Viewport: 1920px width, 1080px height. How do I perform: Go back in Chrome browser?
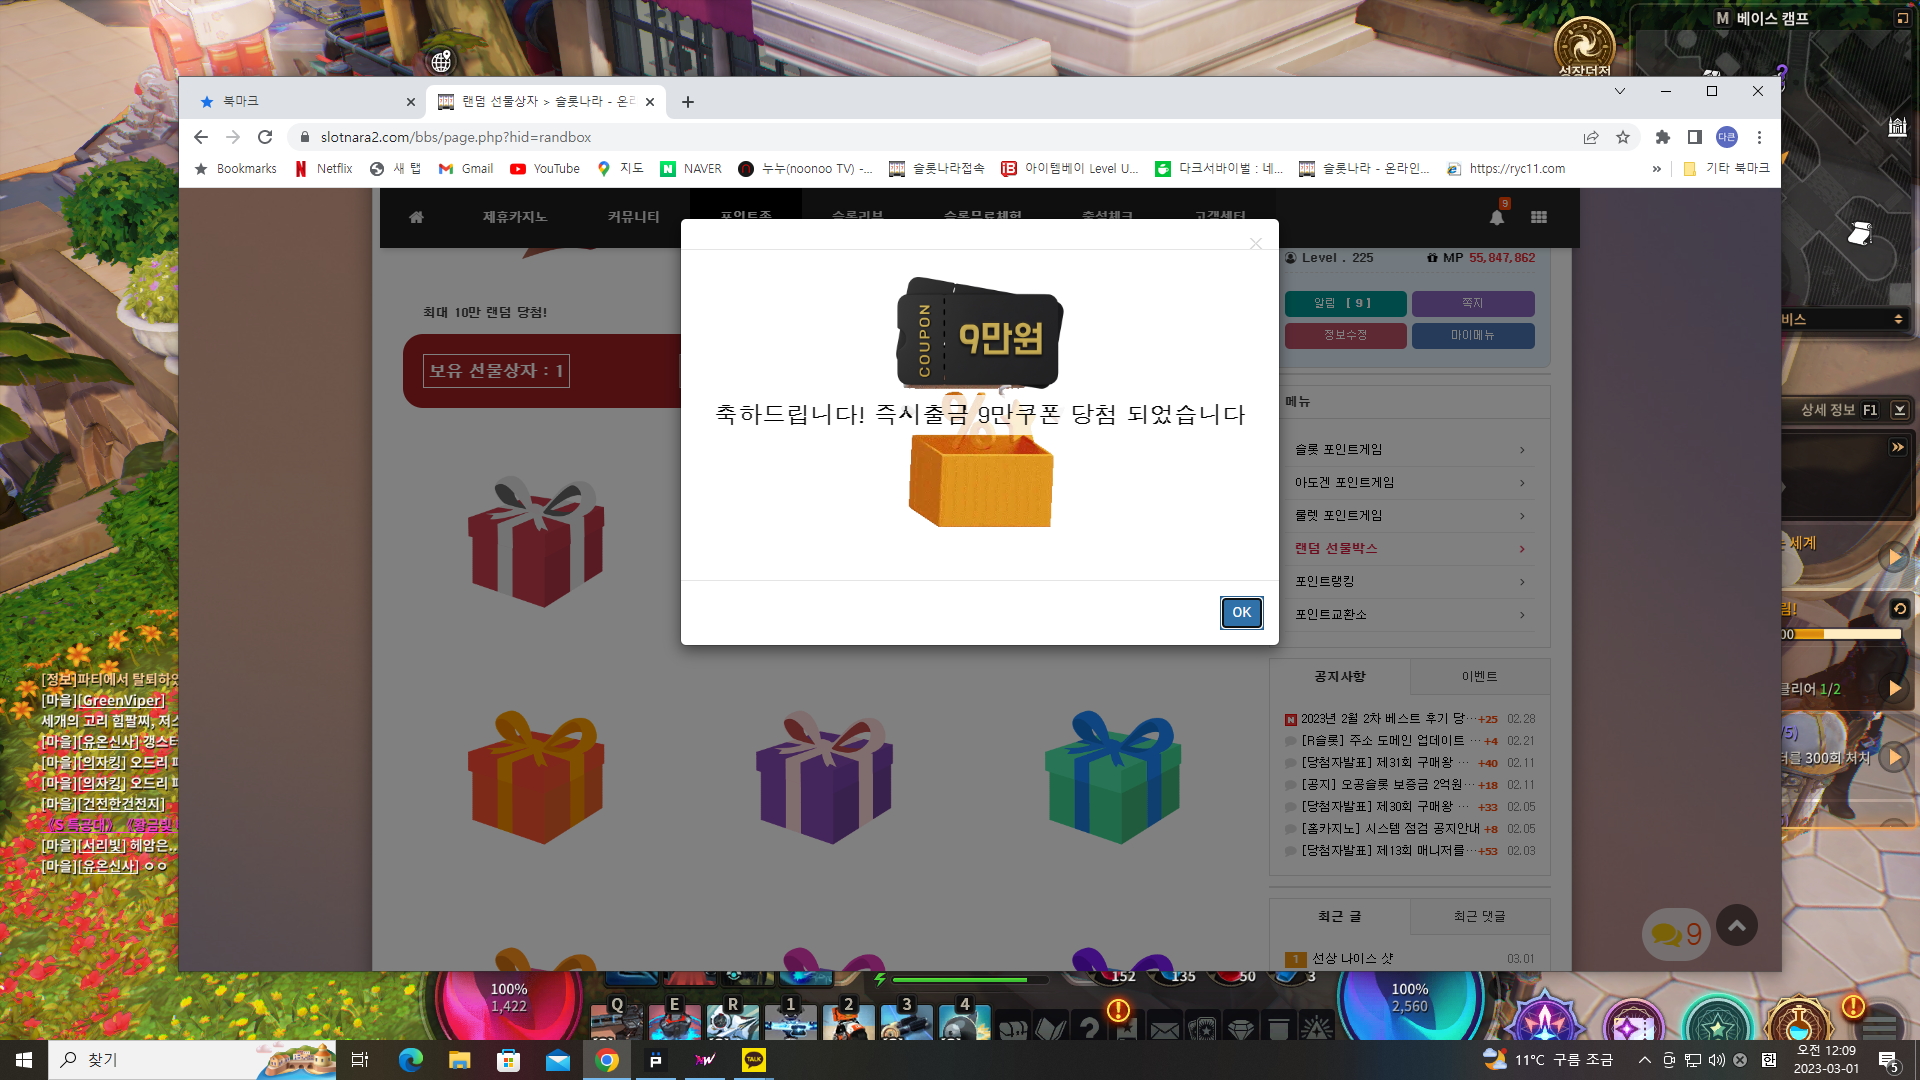201,137
